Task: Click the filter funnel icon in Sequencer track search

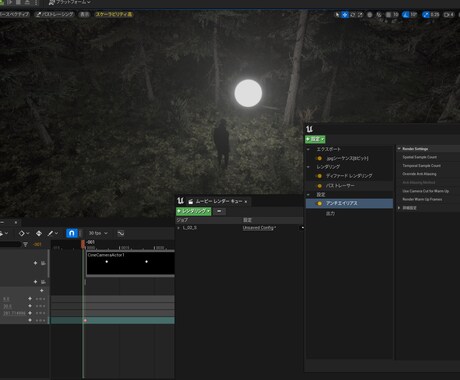Action: (25, 245)
